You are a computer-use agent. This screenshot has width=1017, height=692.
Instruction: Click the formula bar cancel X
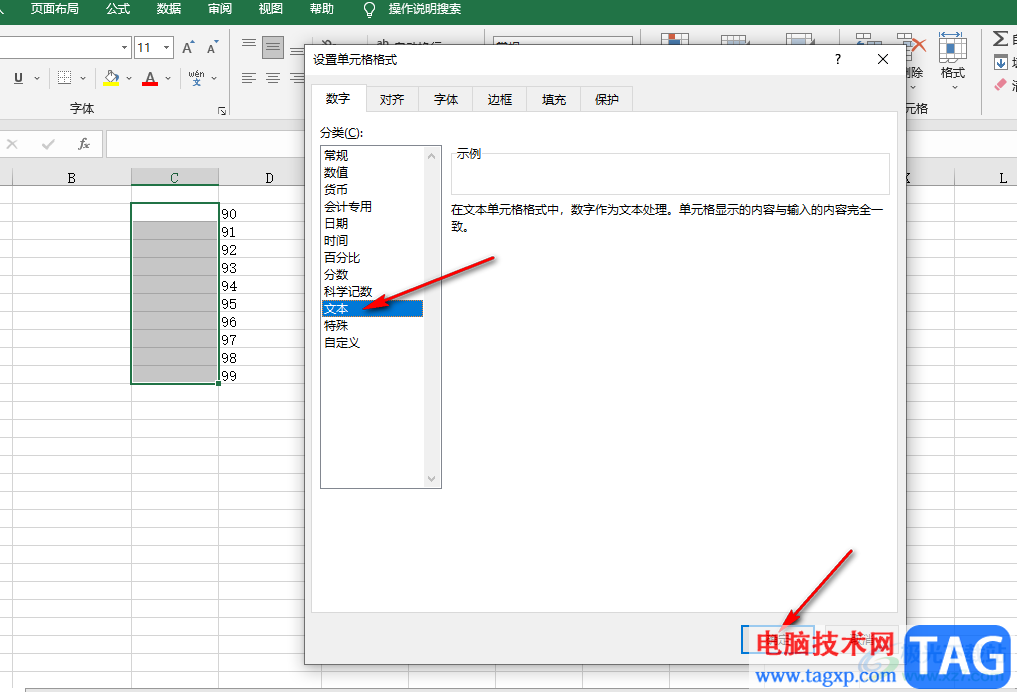pyautogui.click(x=12, y=144)
